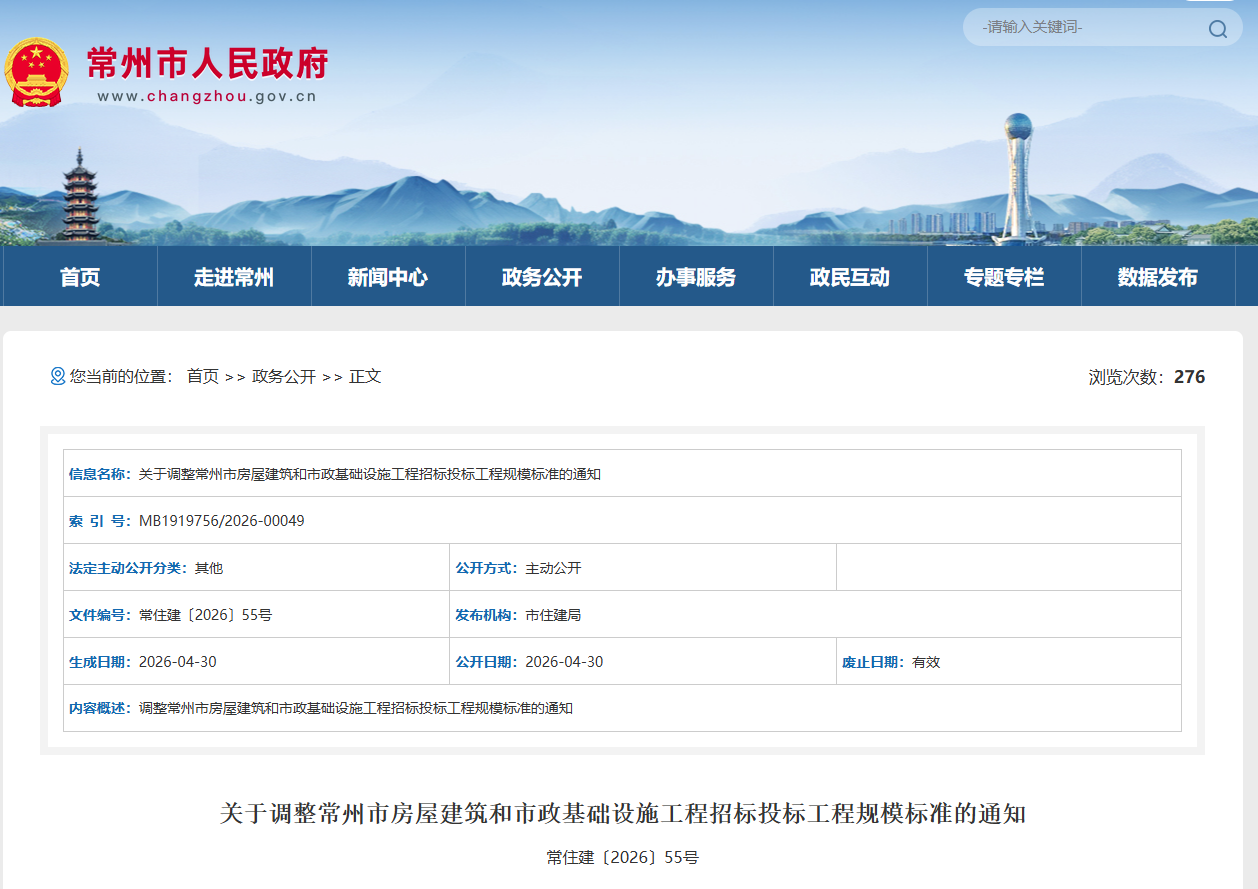Click the 生成日期 value 2026-04-30
This screenshot has height=889, width=1258.
point(178,662)
